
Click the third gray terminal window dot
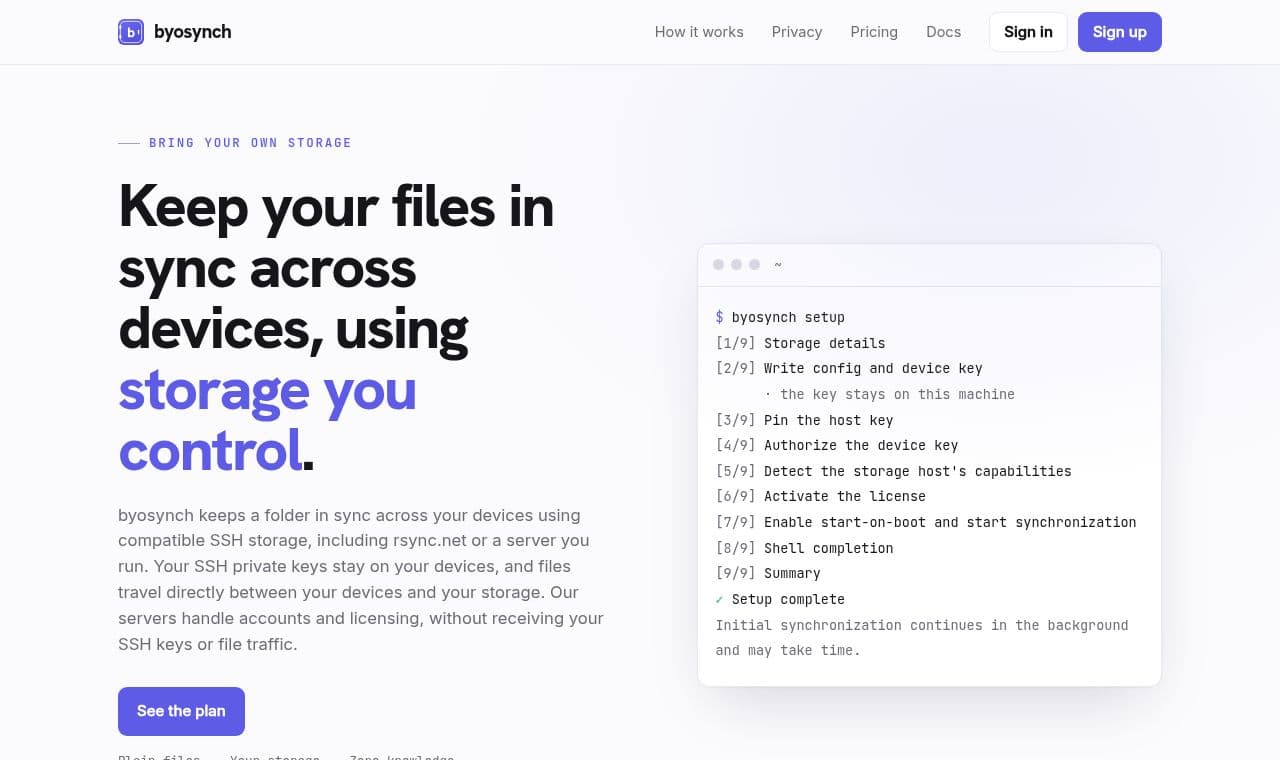[x=754, y=265]
